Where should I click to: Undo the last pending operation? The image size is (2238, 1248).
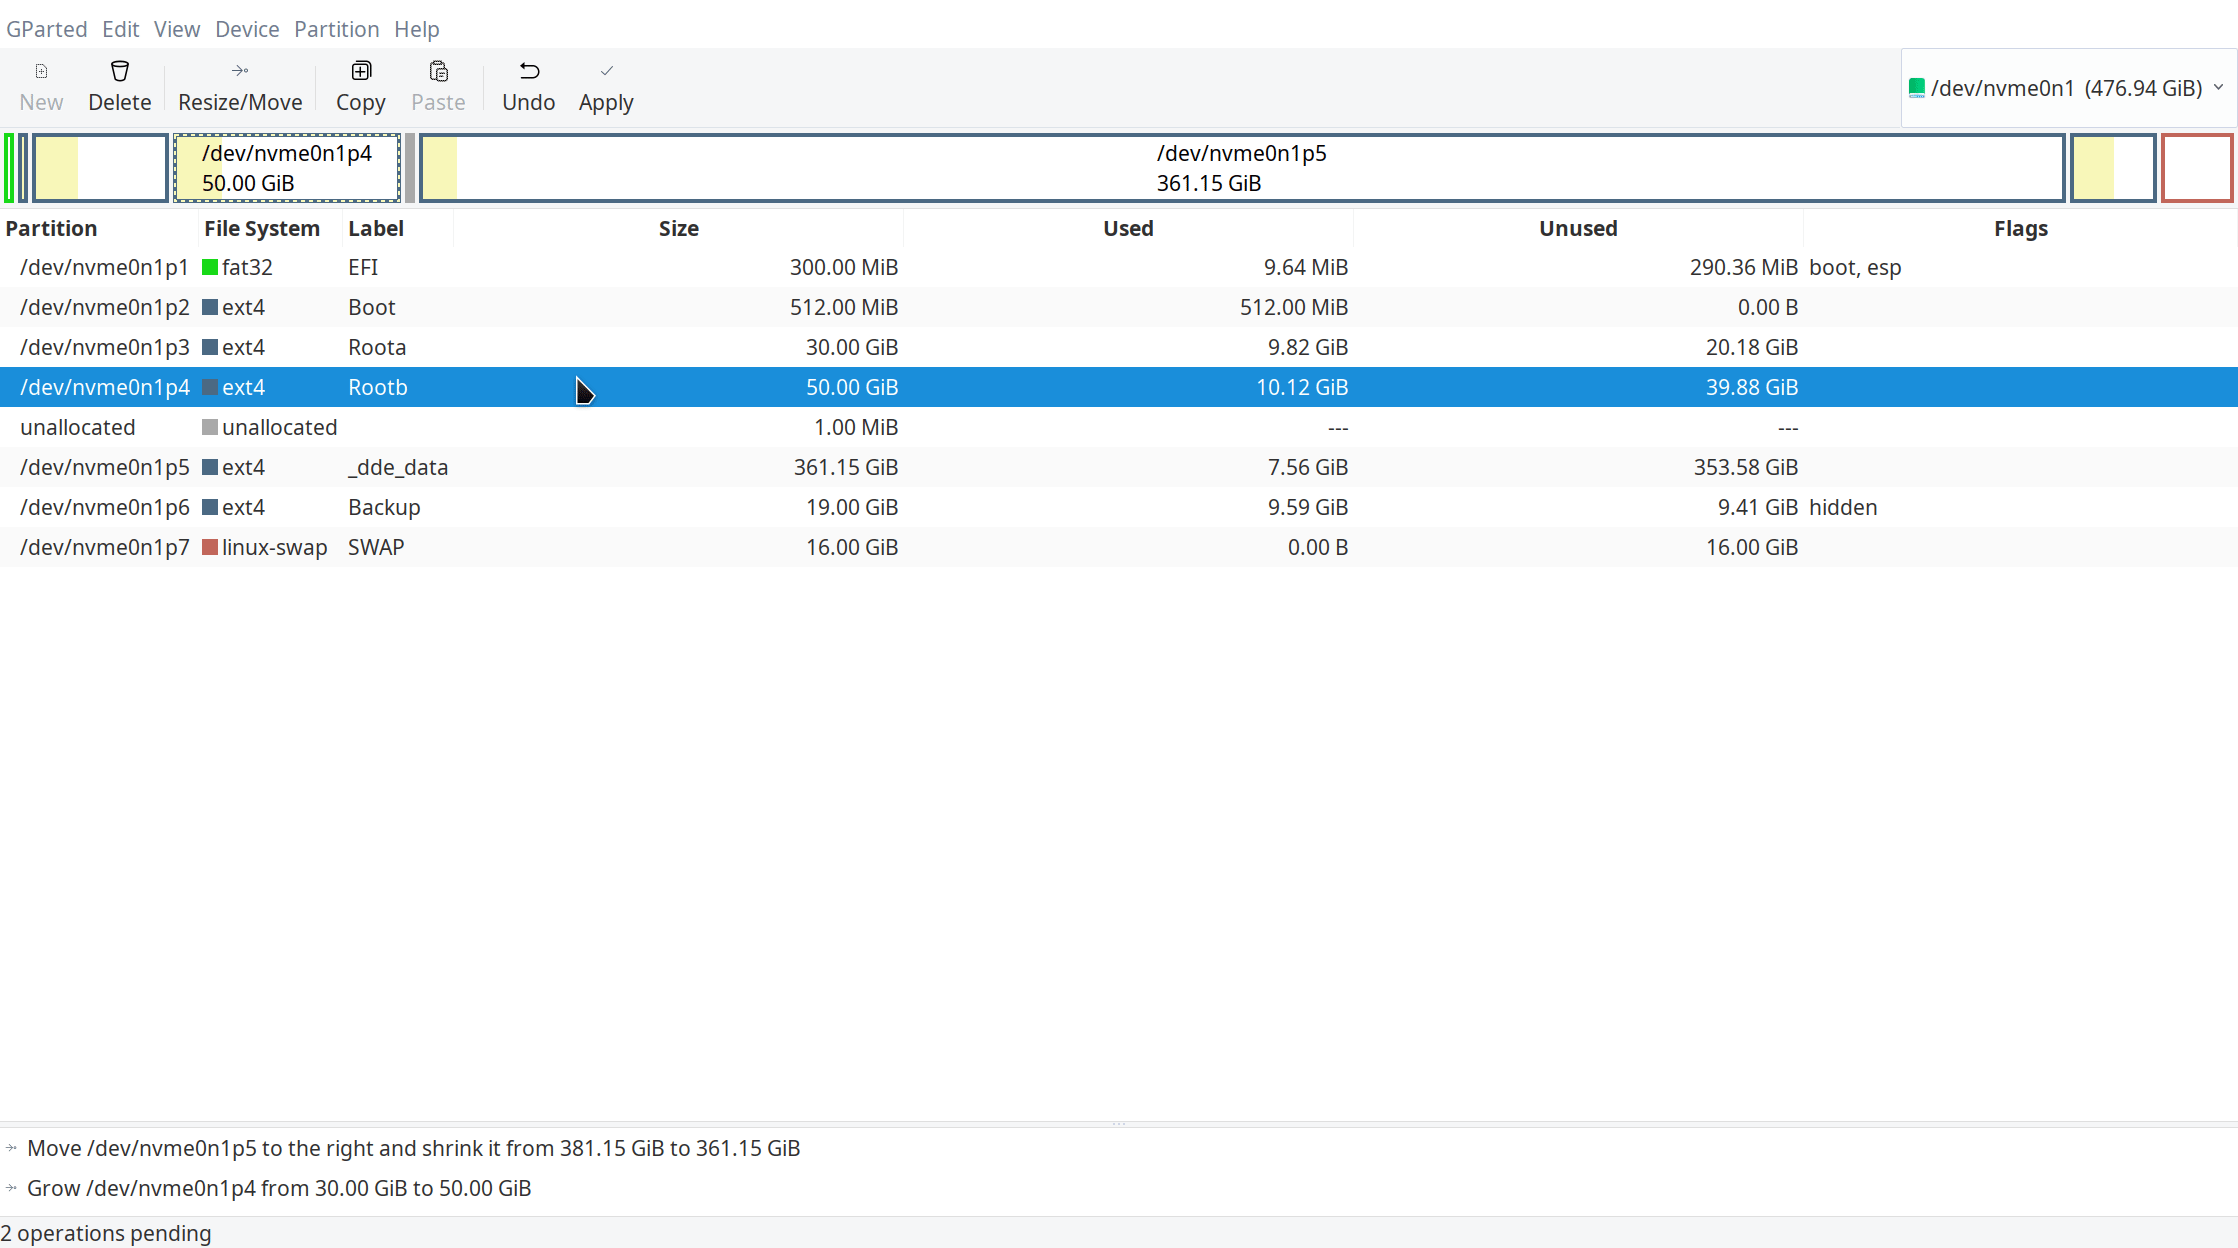coord(528,87)
